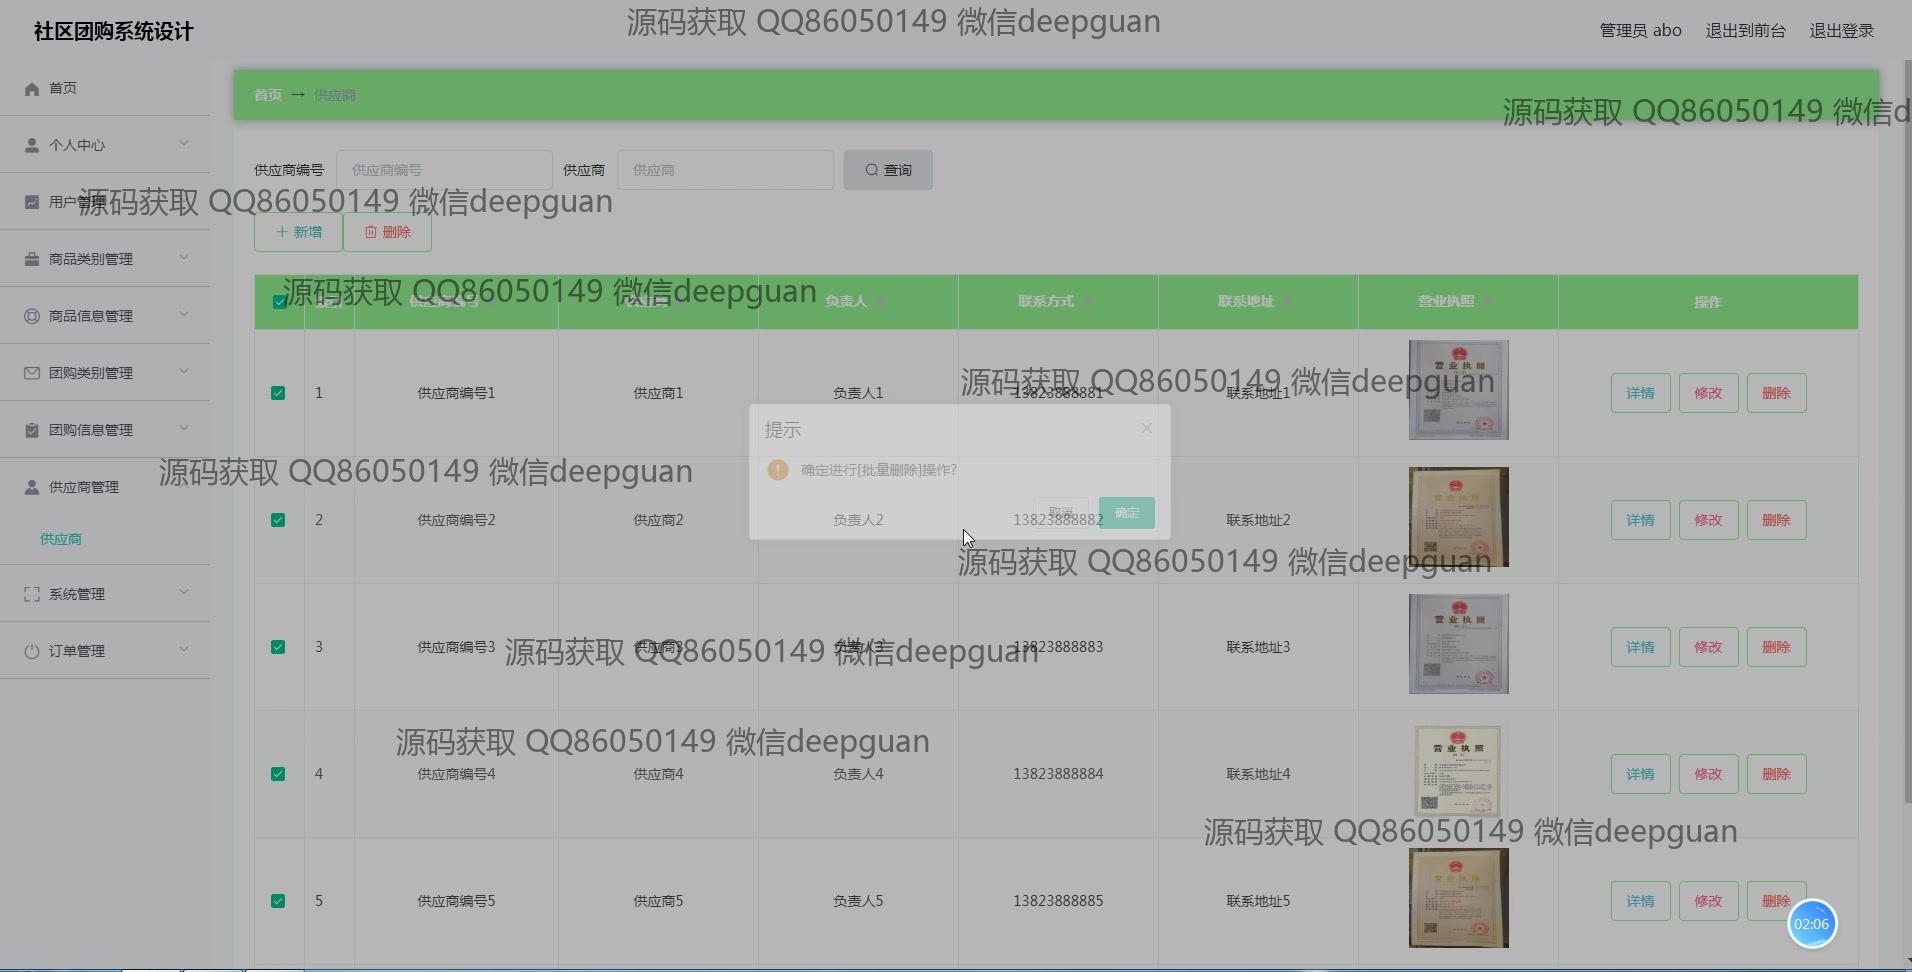The height and width of the screenshot is (972, 1912).
Task: Toggle the select-all checkbox in table header
Action: click(279, 302)
